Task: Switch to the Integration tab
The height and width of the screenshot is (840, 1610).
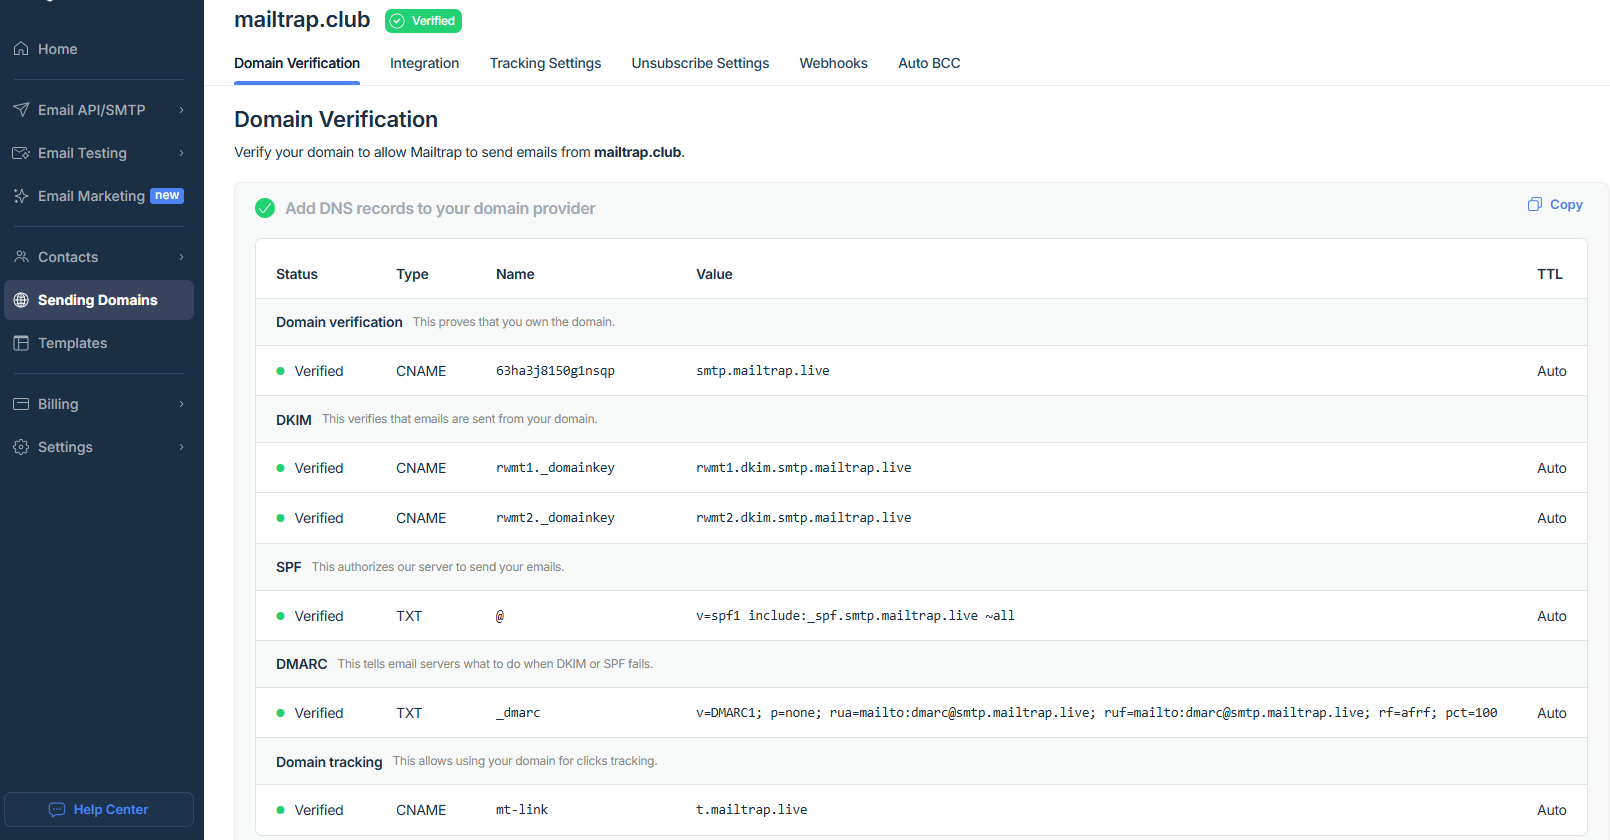Action: (x=424, y=63)
